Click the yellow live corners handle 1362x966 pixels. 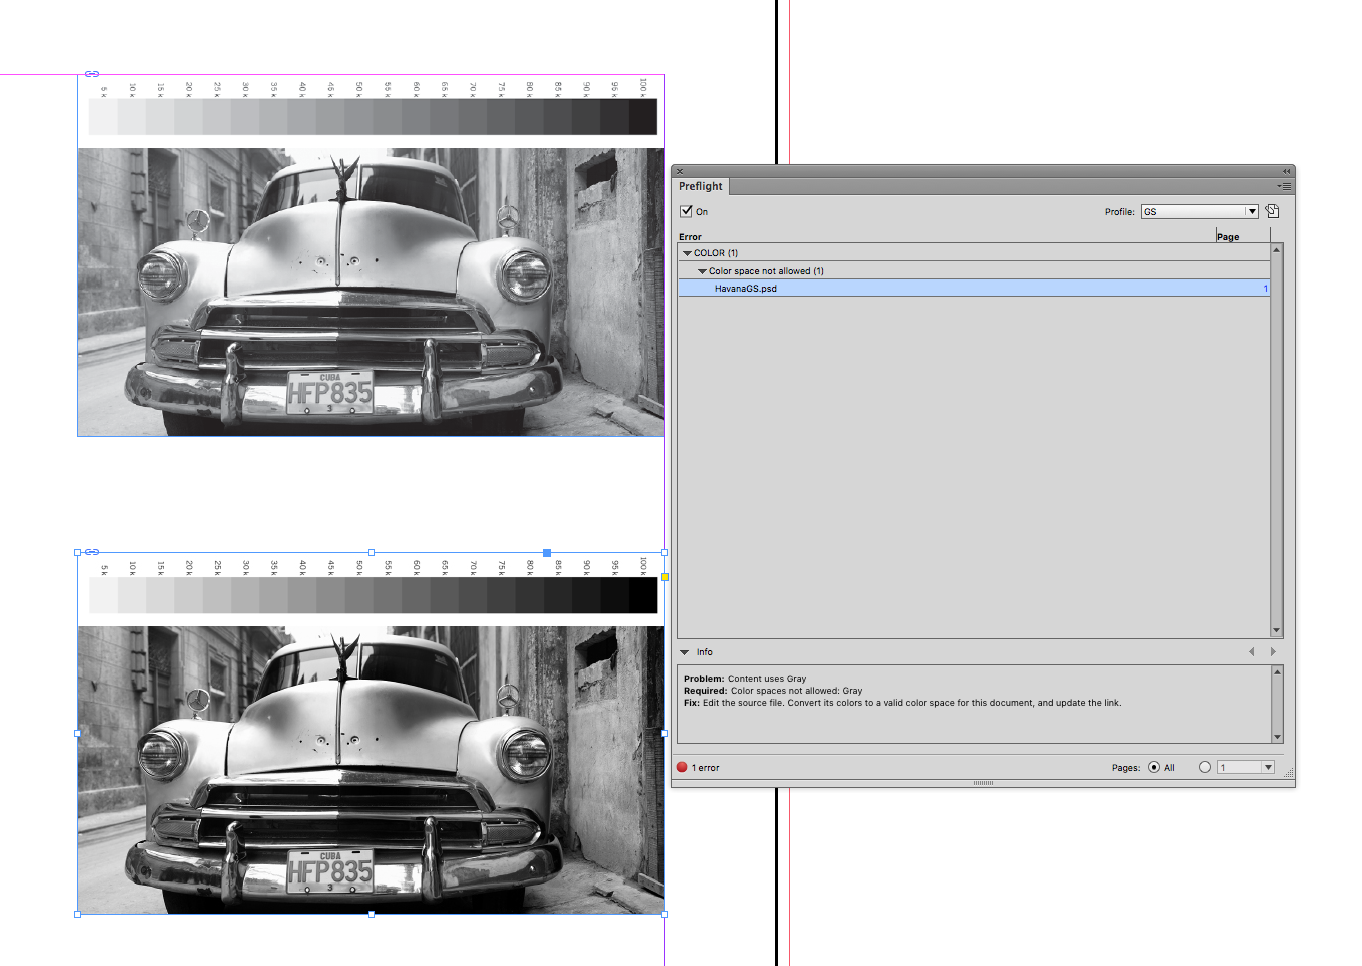[665, 577]
